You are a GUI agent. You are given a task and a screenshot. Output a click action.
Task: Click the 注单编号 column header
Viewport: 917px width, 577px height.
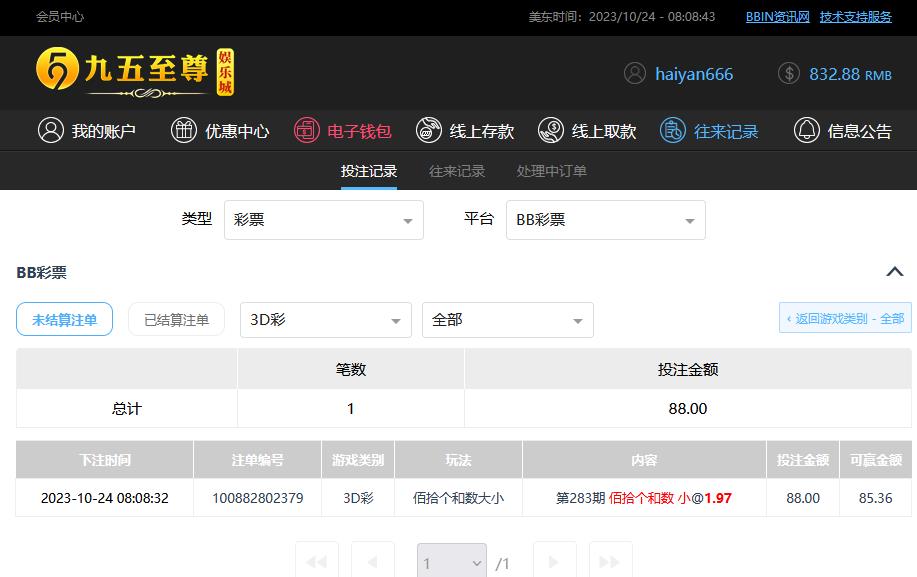[257, 460]
